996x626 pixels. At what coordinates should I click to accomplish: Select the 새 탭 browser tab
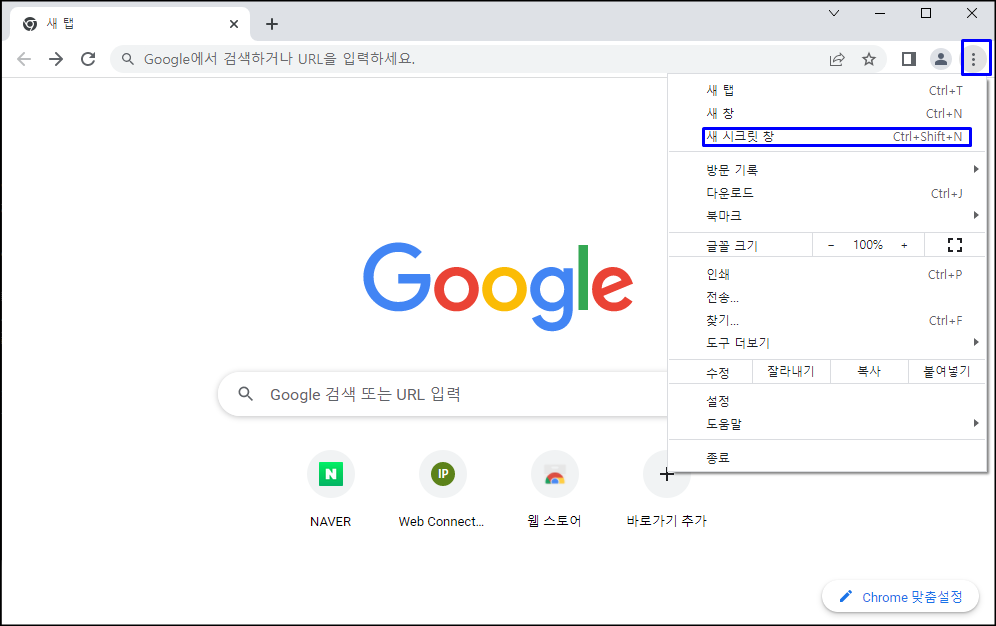point(130,24)
